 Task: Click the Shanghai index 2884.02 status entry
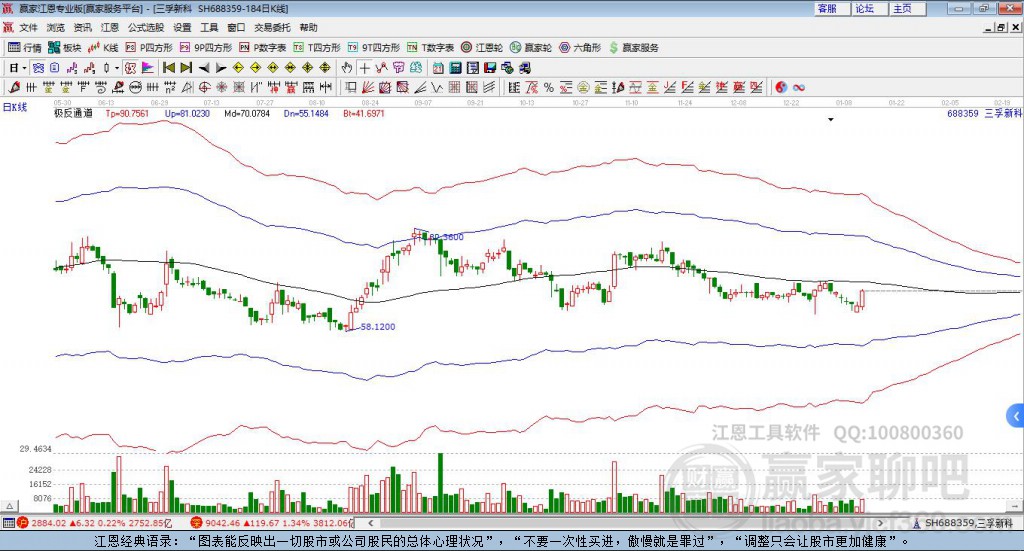(94, 523)
